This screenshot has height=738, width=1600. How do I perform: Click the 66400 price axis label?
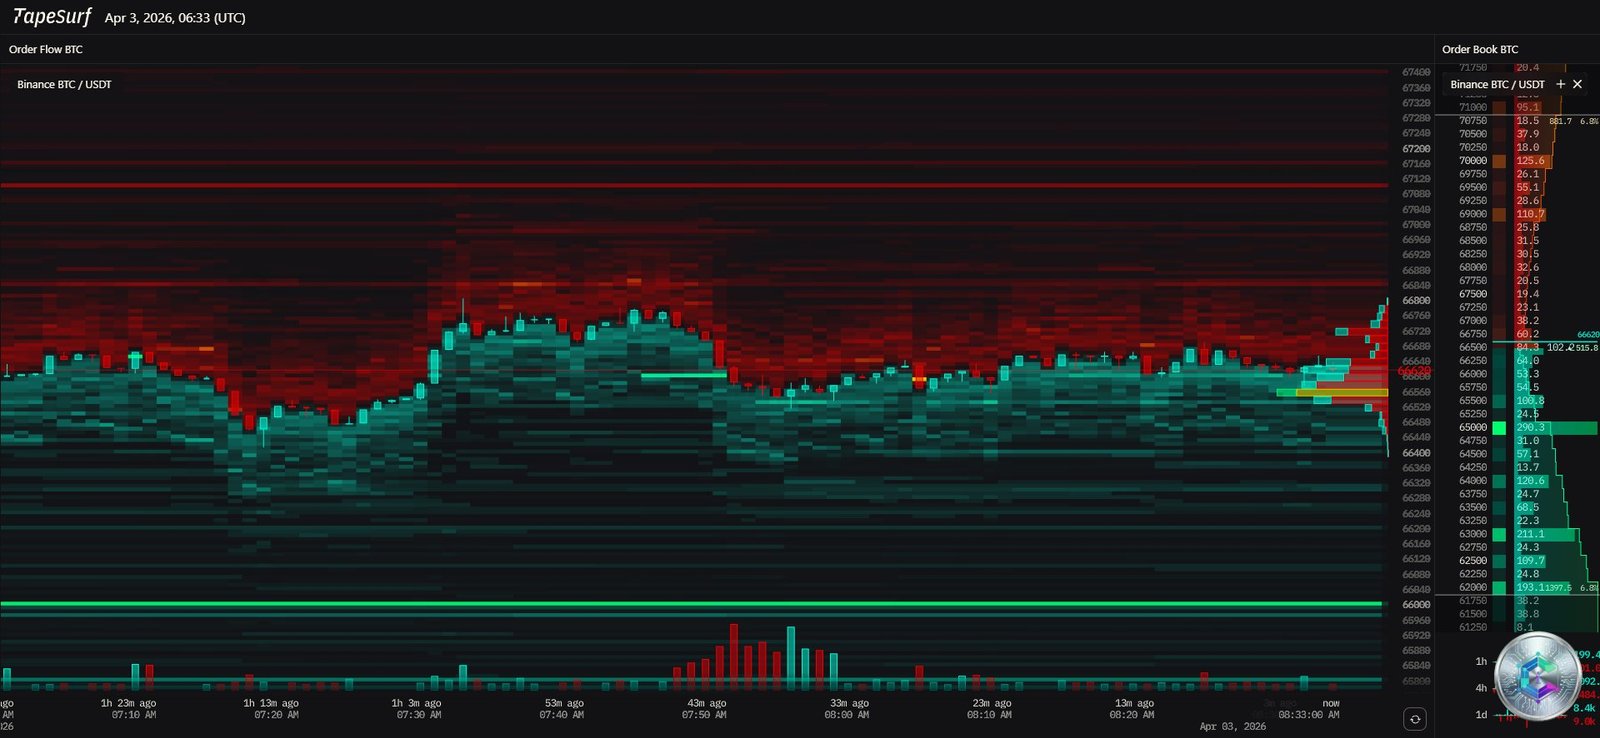click(1416, 453)
